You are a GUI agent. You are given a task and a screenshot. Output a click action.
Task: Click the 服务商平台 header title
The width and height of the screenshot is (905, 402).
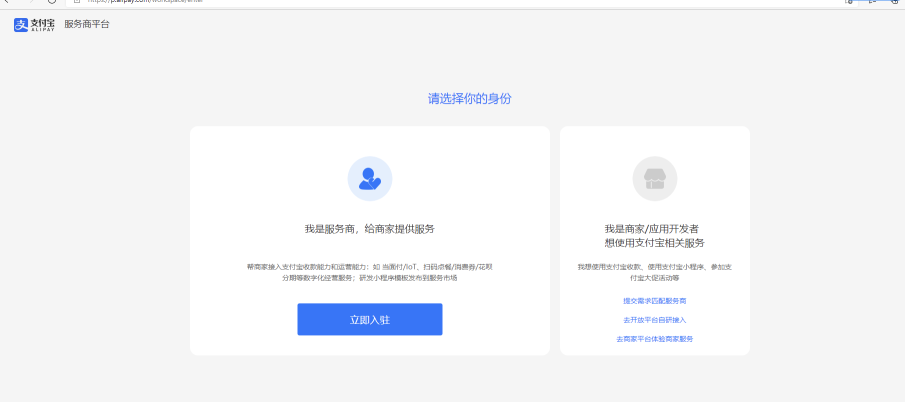[x=87, y=24]
